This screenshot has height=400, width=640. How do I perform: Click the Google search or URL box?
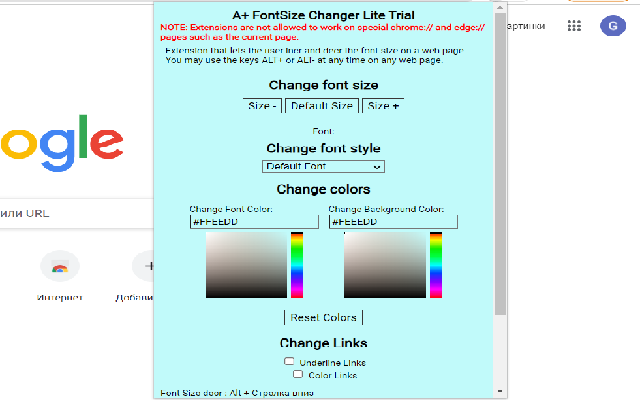(x=77, y=213)
